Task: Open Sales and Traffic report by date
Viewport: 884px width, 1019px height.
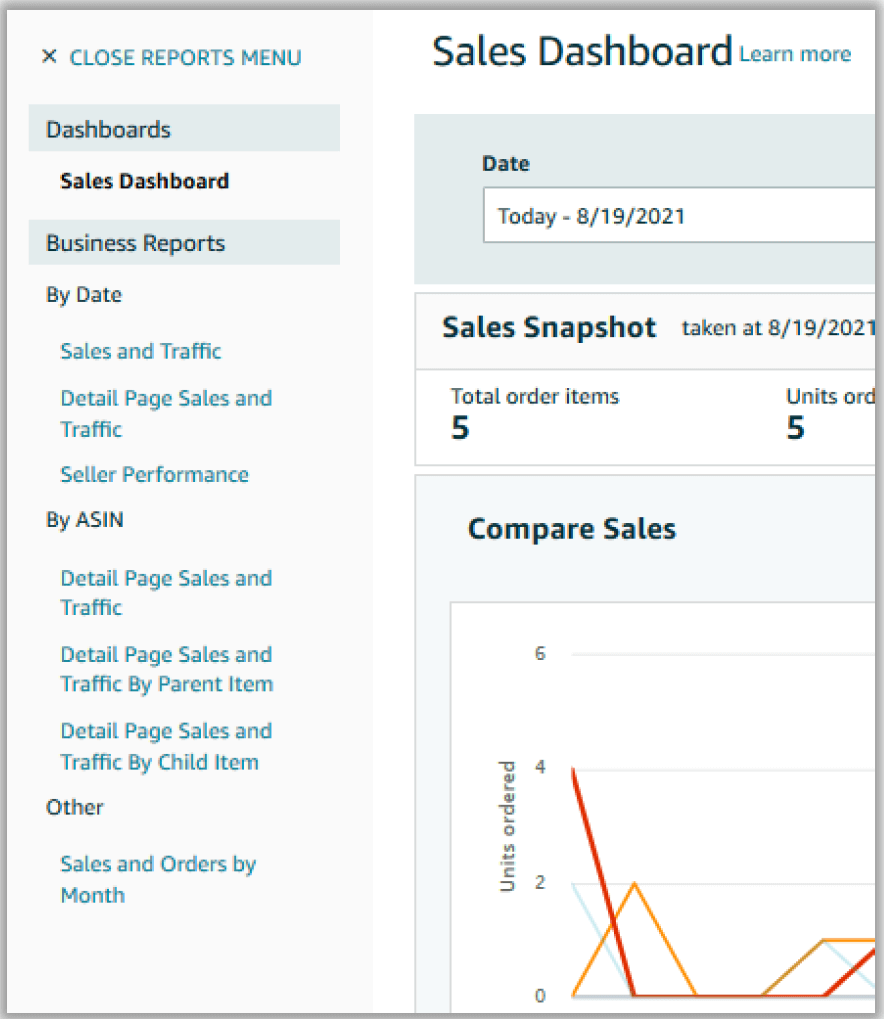Action: tap(140, 351)
